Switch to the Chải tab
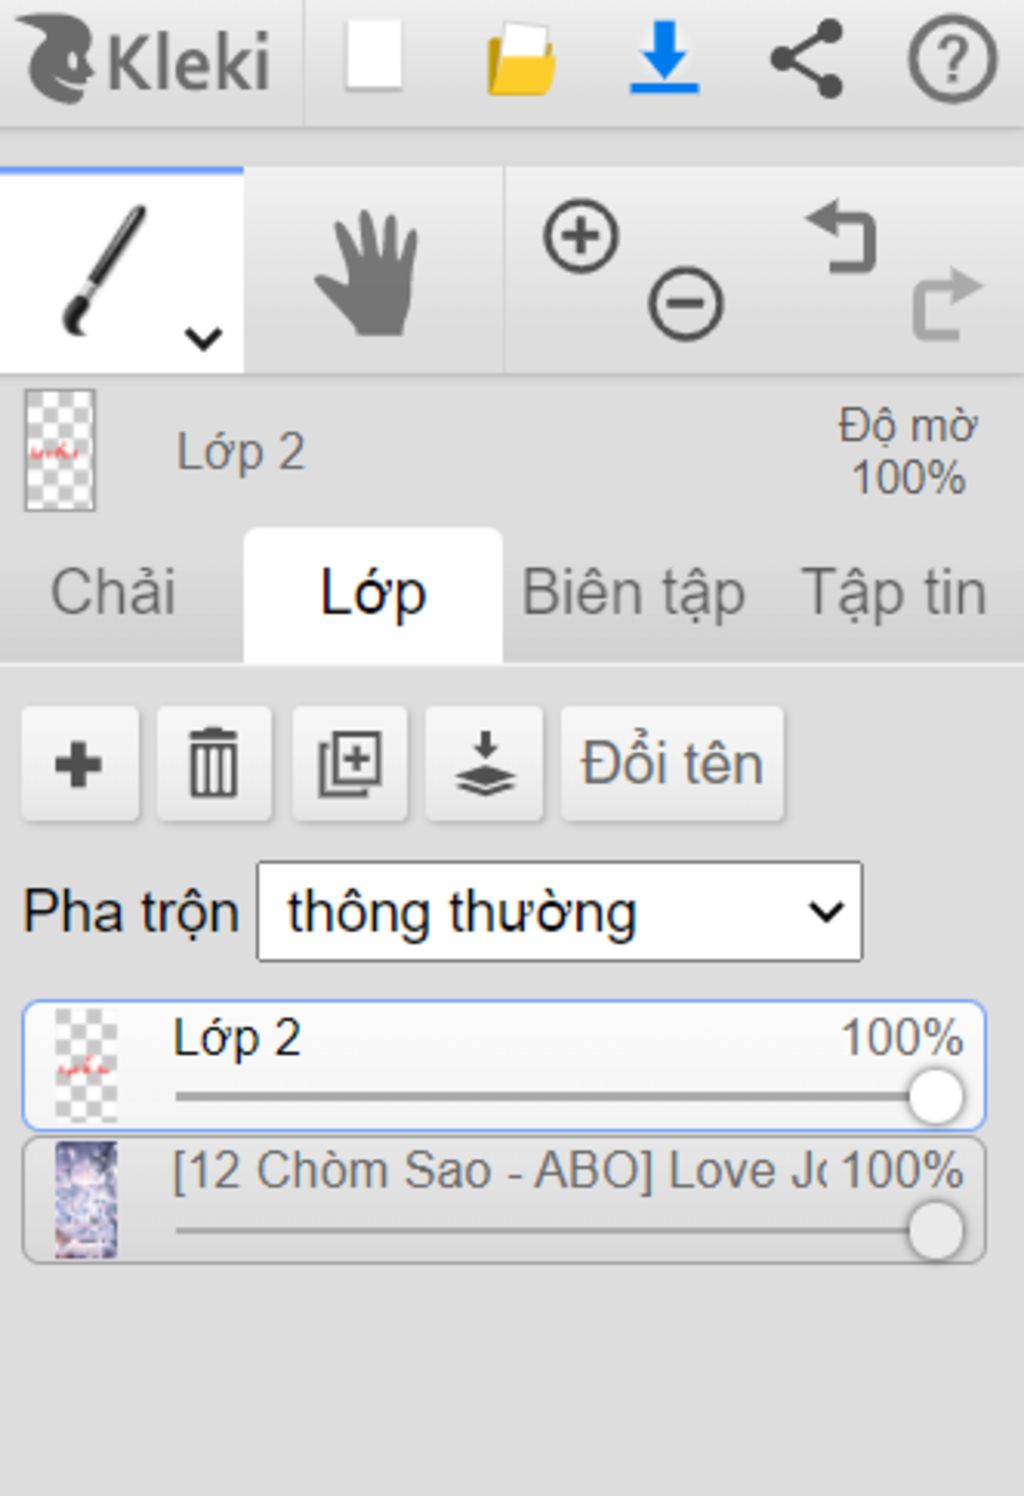The width and height of the screenshot is (1024, 1496). pos(113,591)
